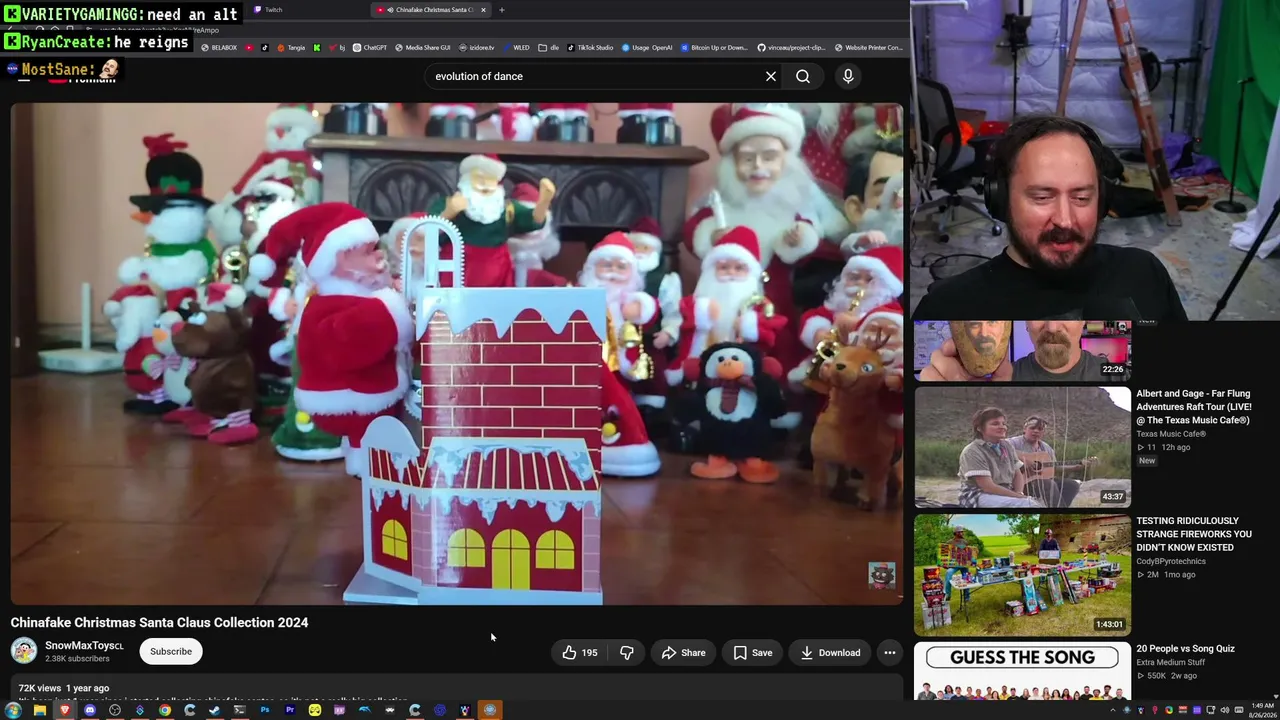Viewport: 1280px width, 720px height.
Task: Open 'TESTING RIDICULOUSLY STRANGE FIREWORKS' video title
Action: [1194, 534]
